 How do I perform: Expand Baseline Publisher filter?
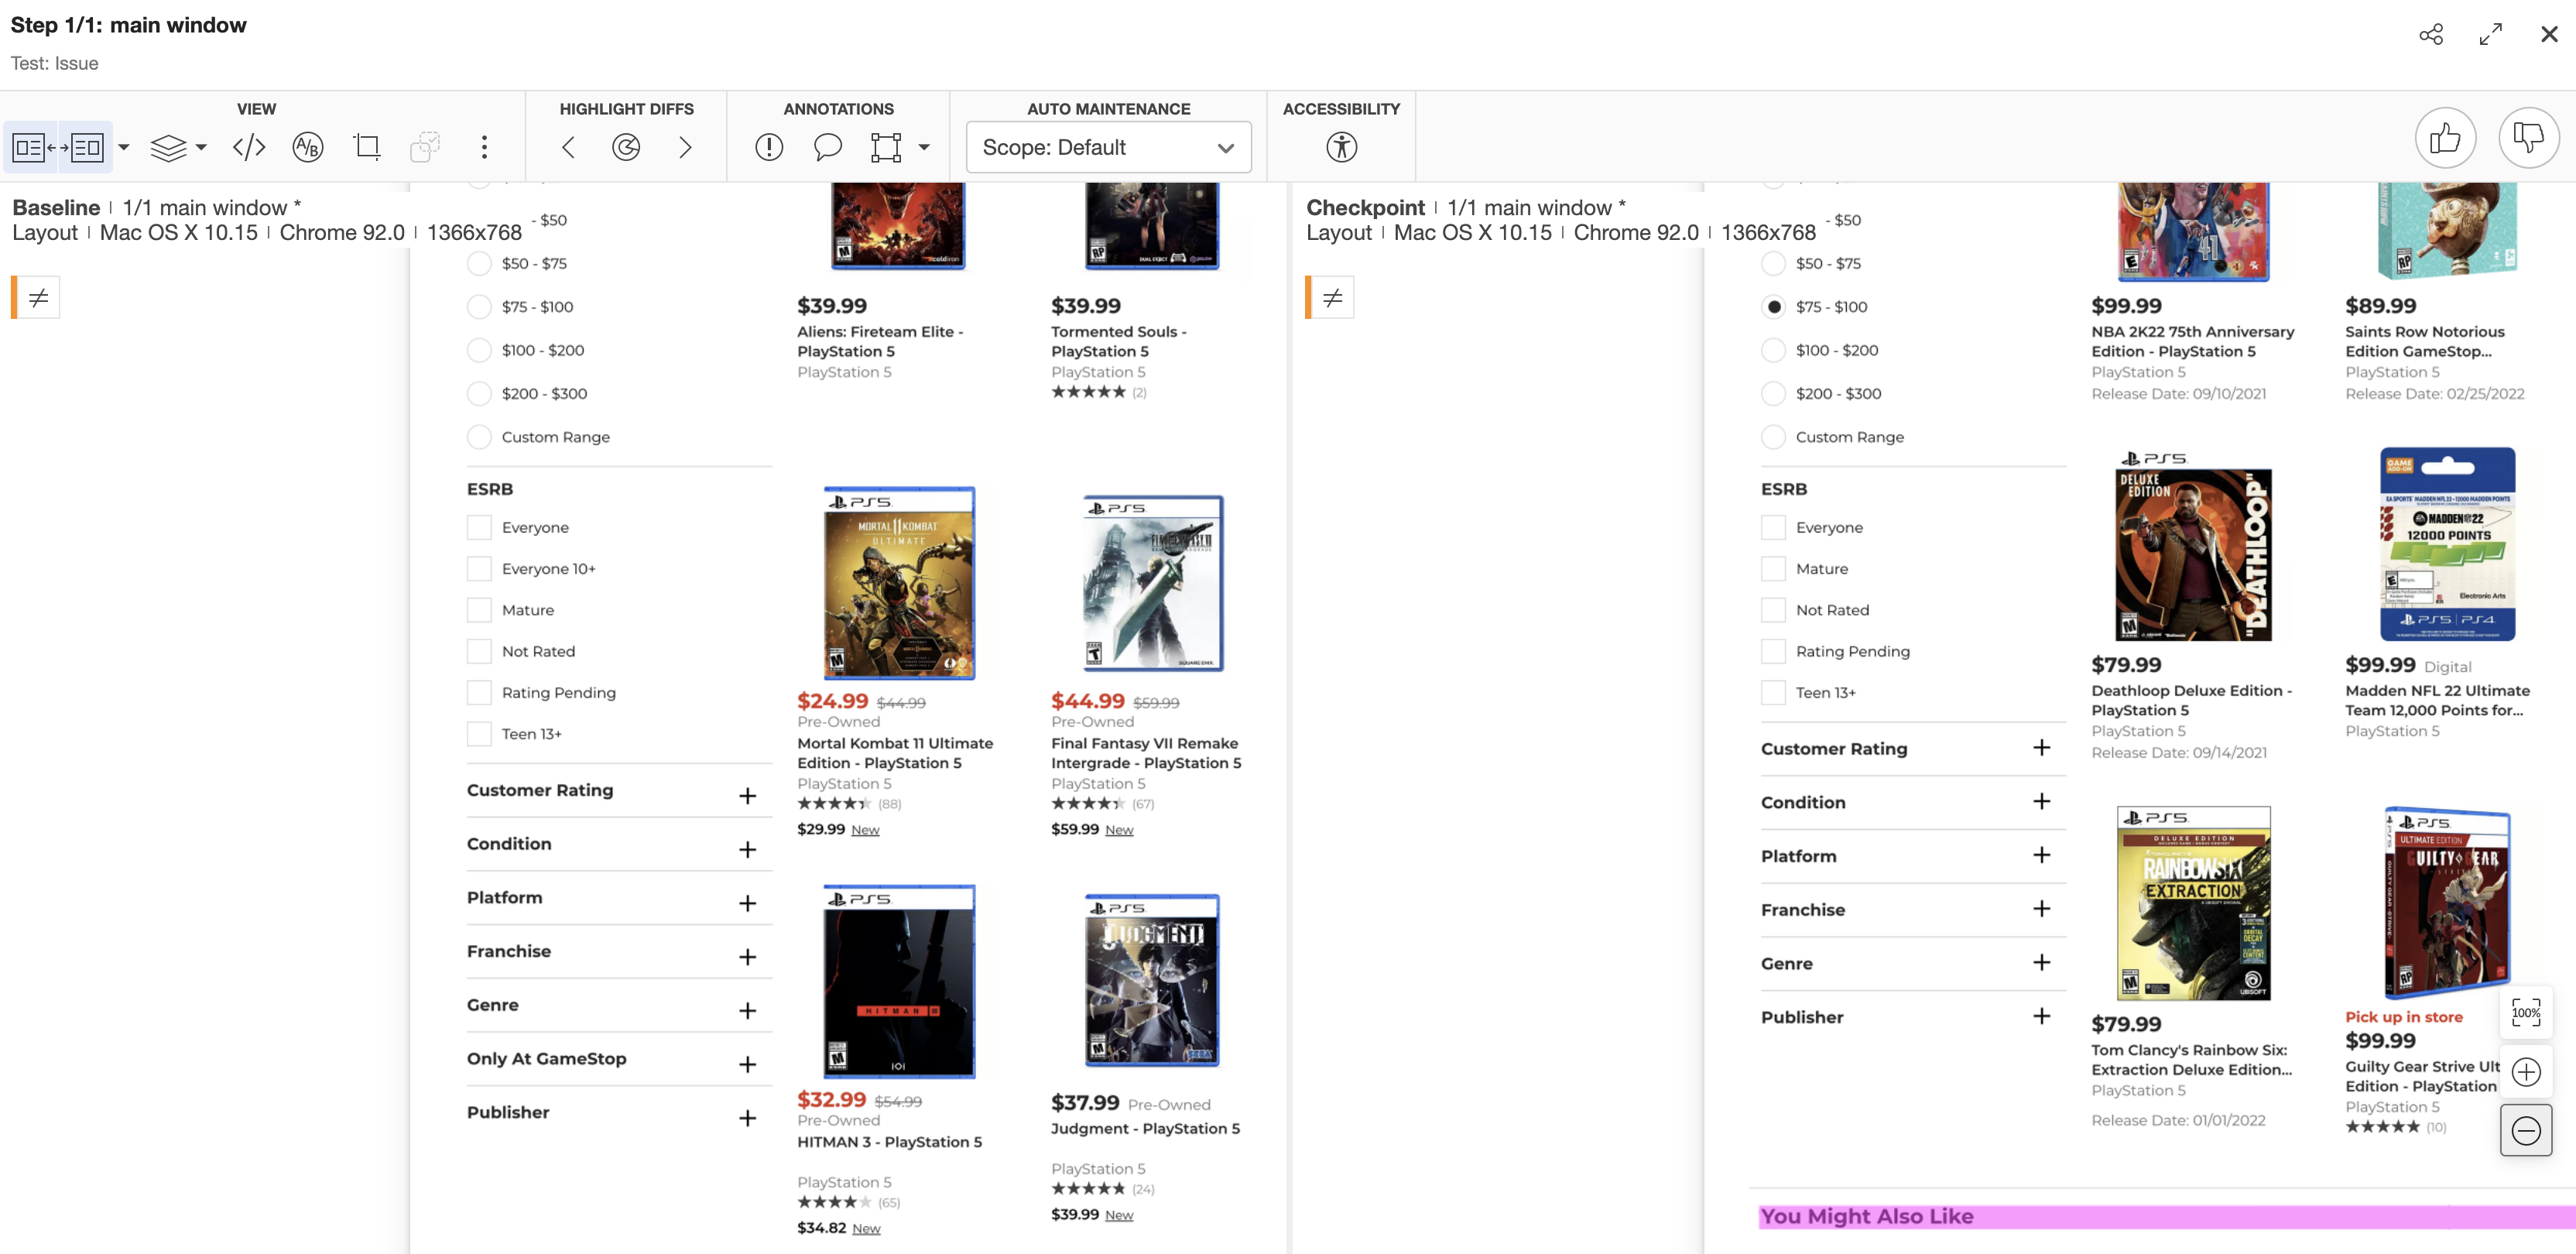[747, 1118]
